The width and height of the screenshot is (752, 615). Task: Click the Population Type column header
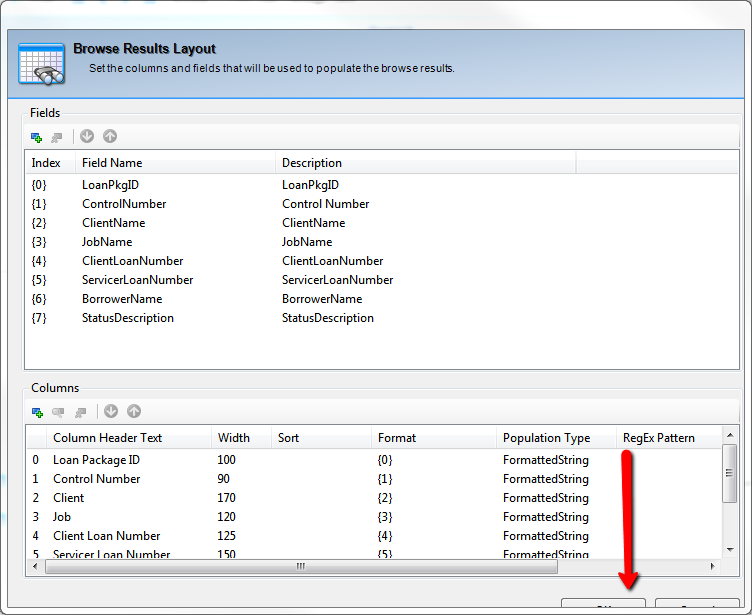tap(546, 438)
